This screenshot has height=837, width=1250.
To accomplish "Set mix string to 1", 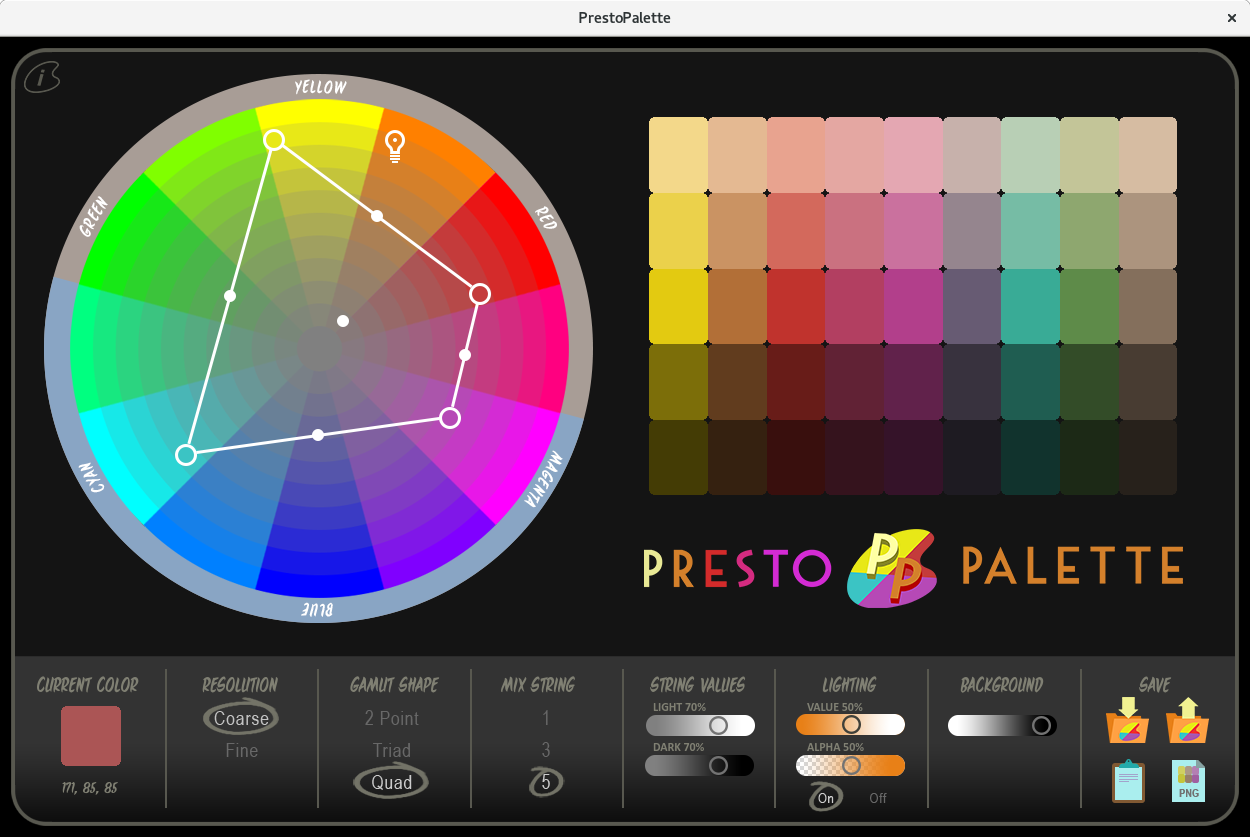I will click(x=546, y=718).
